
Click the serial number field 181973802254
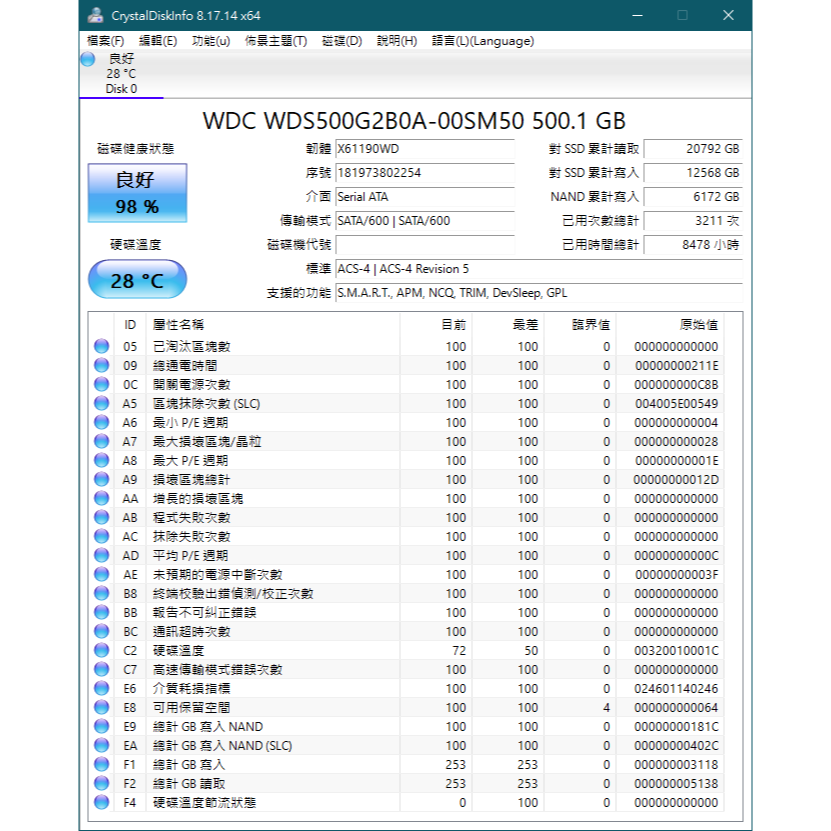pos(425,173)
